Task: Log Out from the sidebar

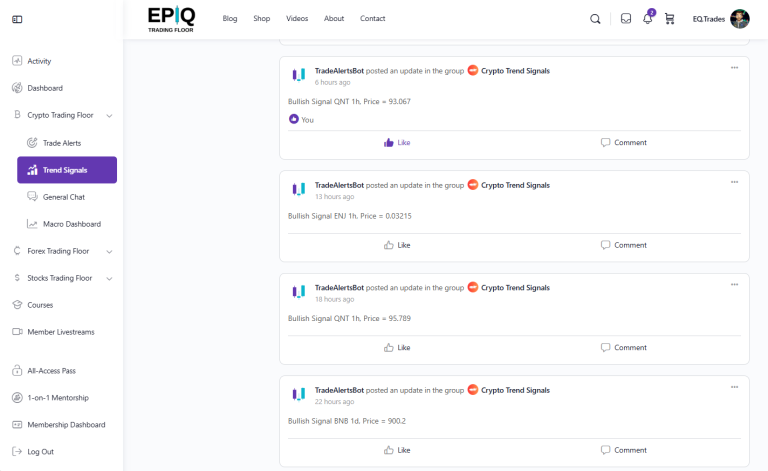Action: 40,452
